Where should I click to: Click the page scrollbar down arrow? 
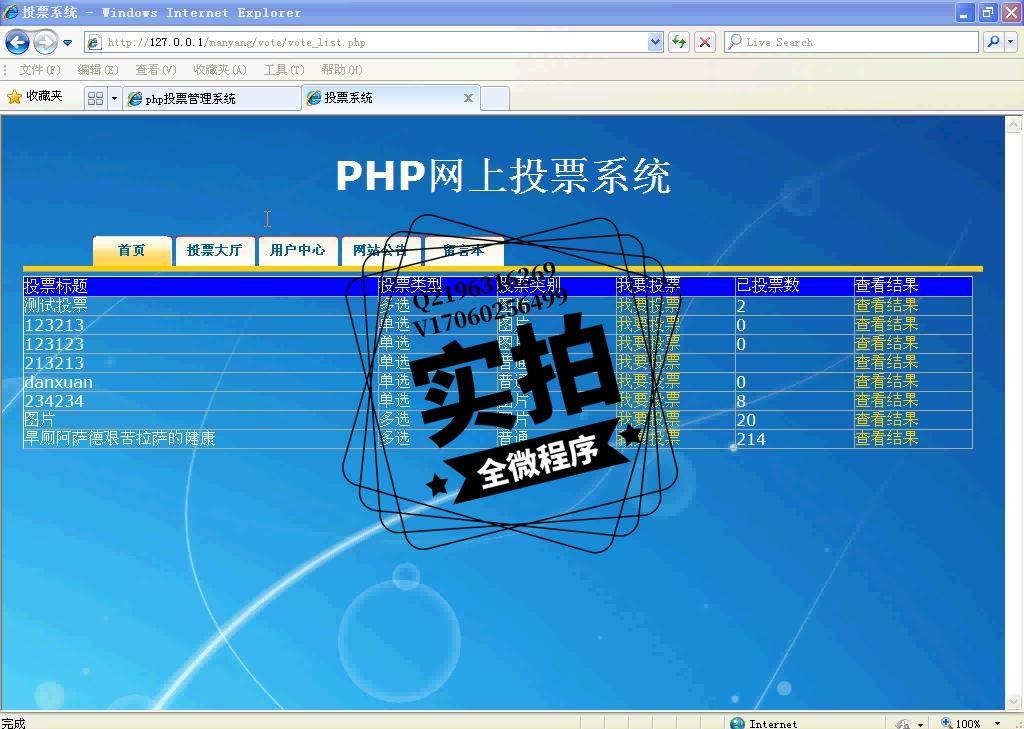[1014, 701]
